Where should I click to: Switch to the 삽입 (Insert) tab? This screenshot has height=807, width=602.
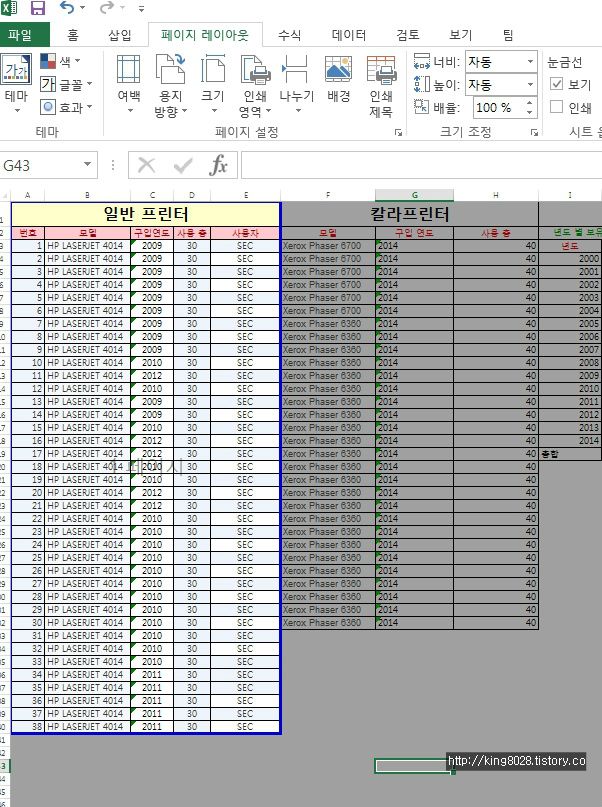[x=120, y=34]
